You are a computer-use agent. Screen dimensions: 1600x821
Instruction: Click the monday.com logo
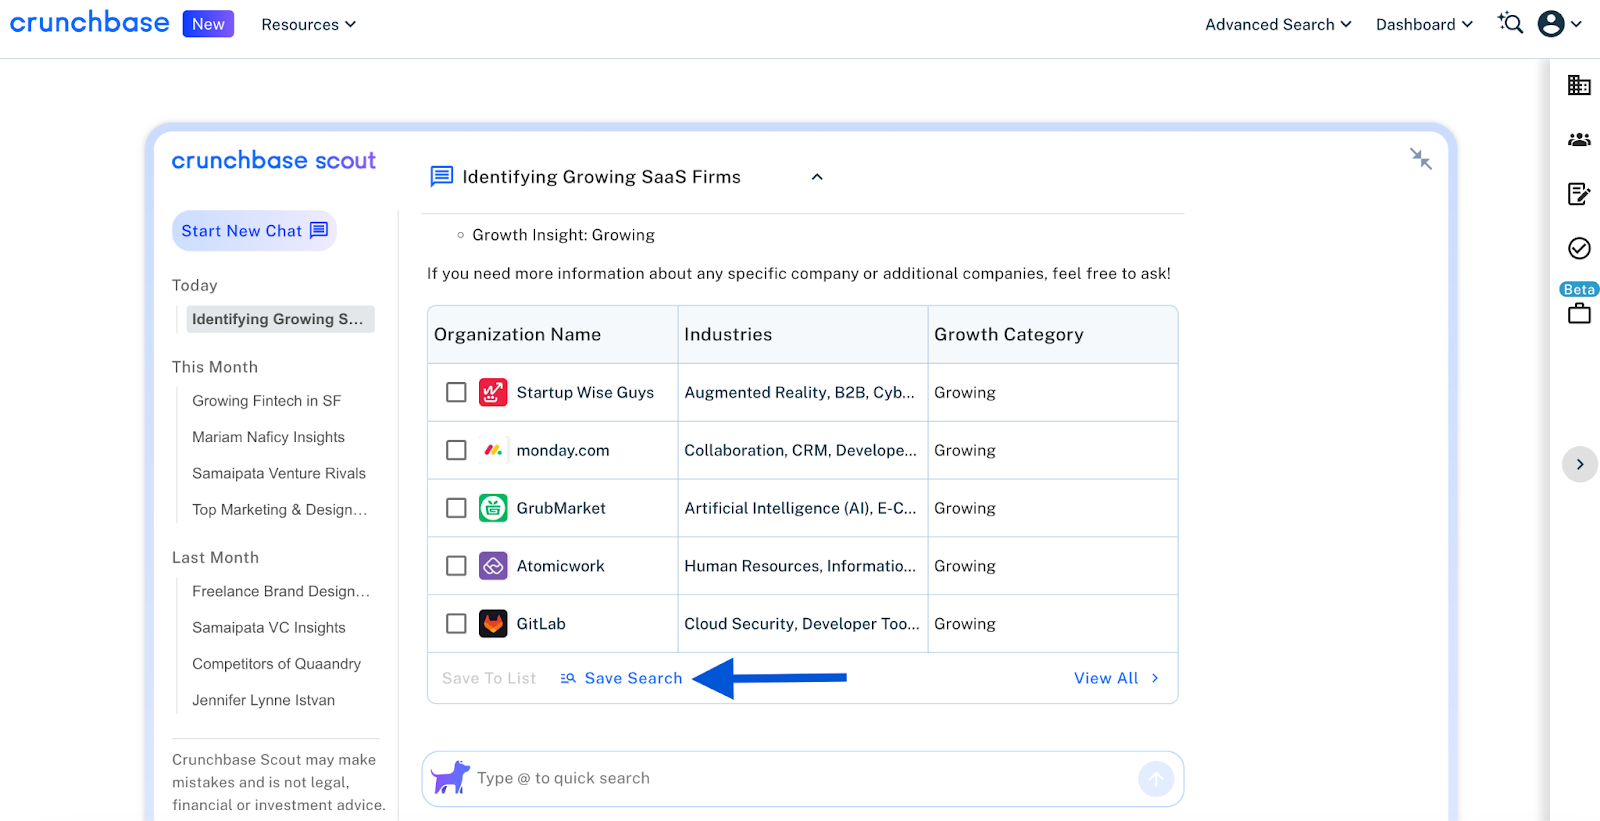click(x=493, y=450)
